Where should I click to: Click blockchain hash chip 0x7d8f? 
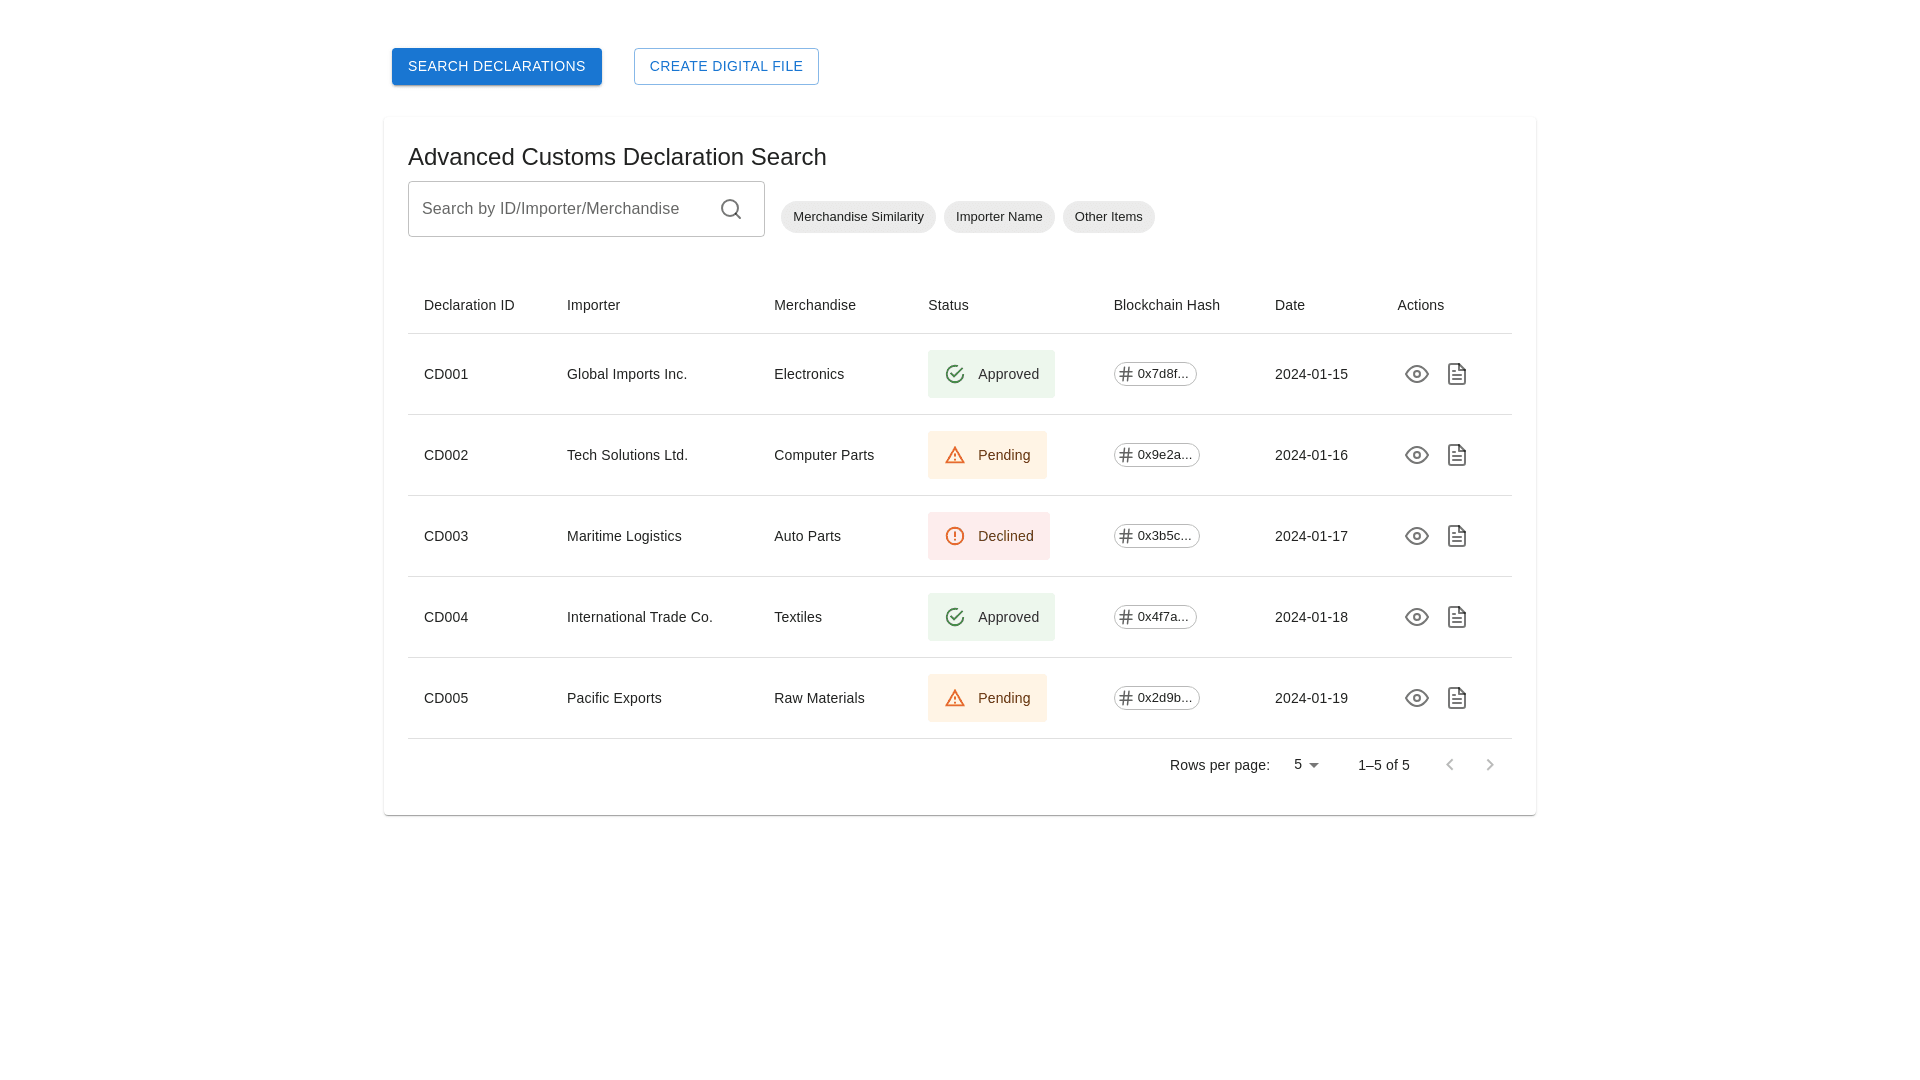coord(1155,374)
